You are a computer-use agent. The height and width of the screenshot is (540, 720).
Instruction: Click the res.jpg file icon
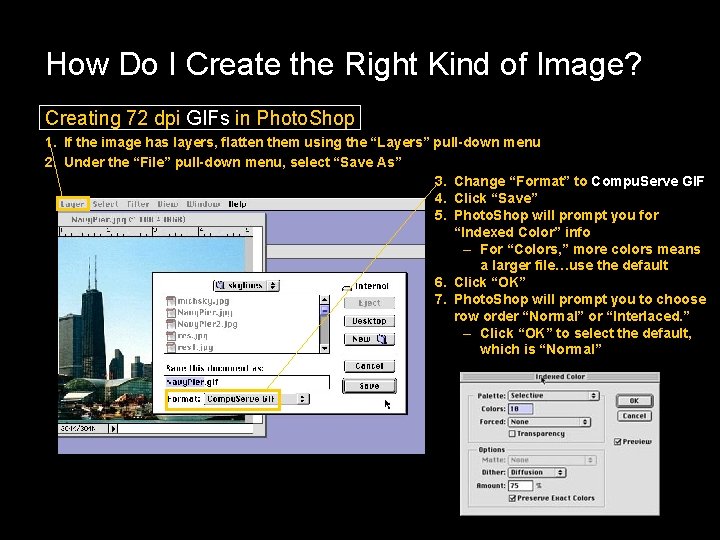click(171, 336)
